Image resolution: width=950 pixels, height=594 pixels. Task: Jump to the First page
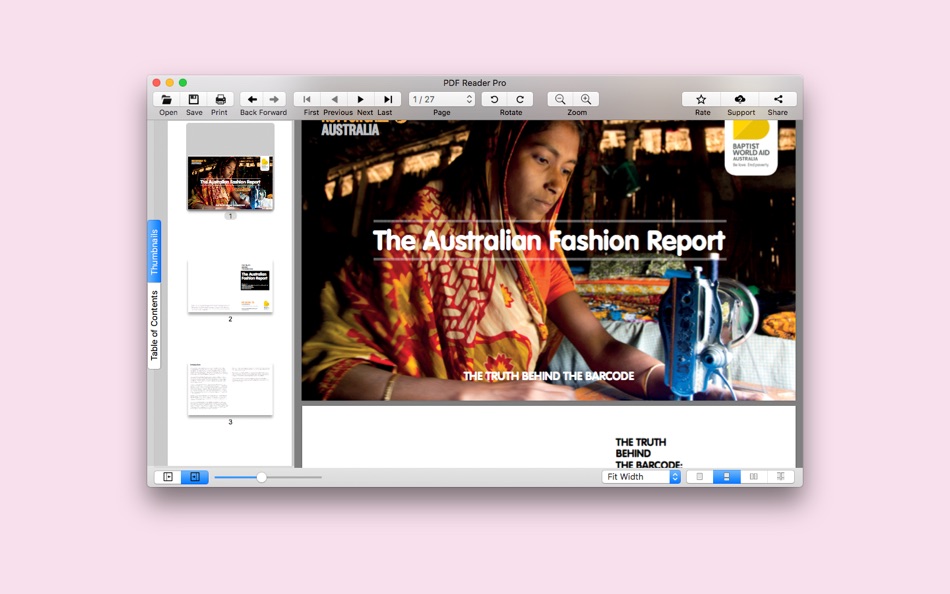click(x=307, y=99)
